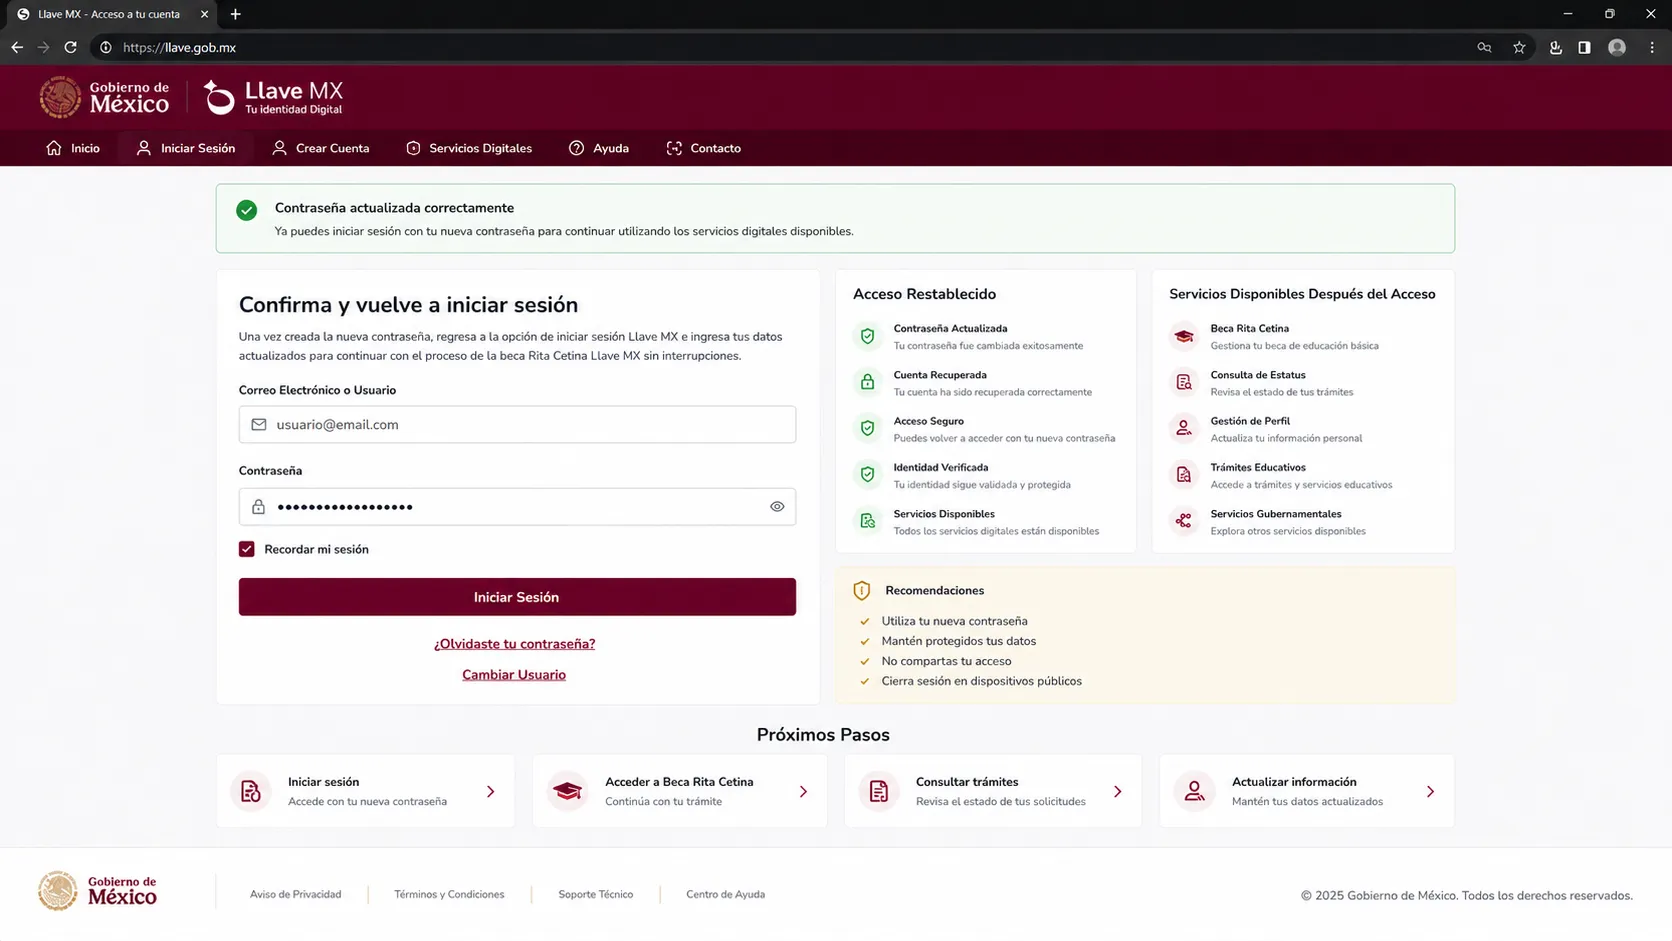Image resolution: width=1672 pixels, height=941 pixels.
Task: Open the Acceder a Beca Rita Cetina card
Action: pyautogui.click(x=680, y=791)
